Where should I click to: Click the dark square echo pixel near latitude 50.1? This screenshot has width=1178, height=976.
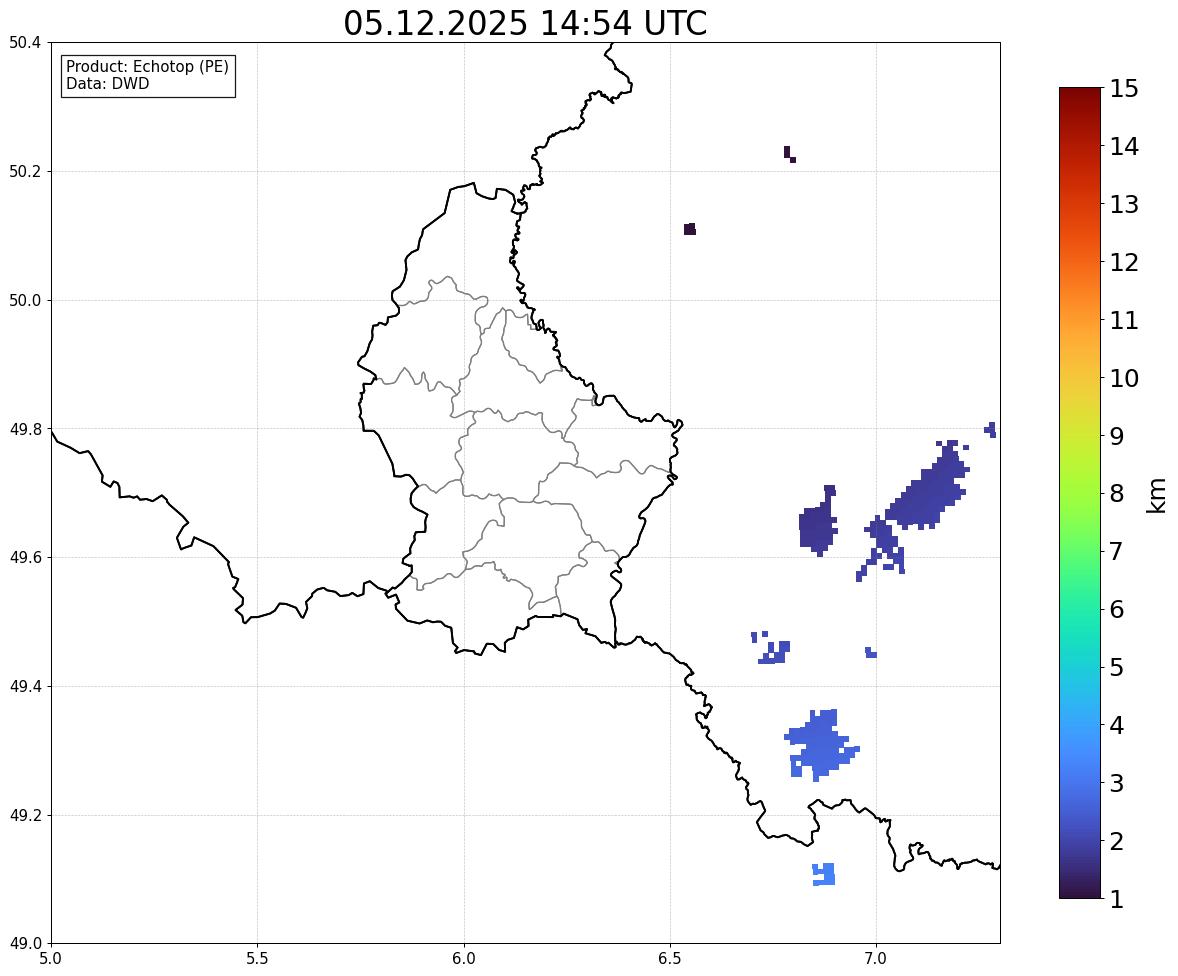click(x=690, y=229)
